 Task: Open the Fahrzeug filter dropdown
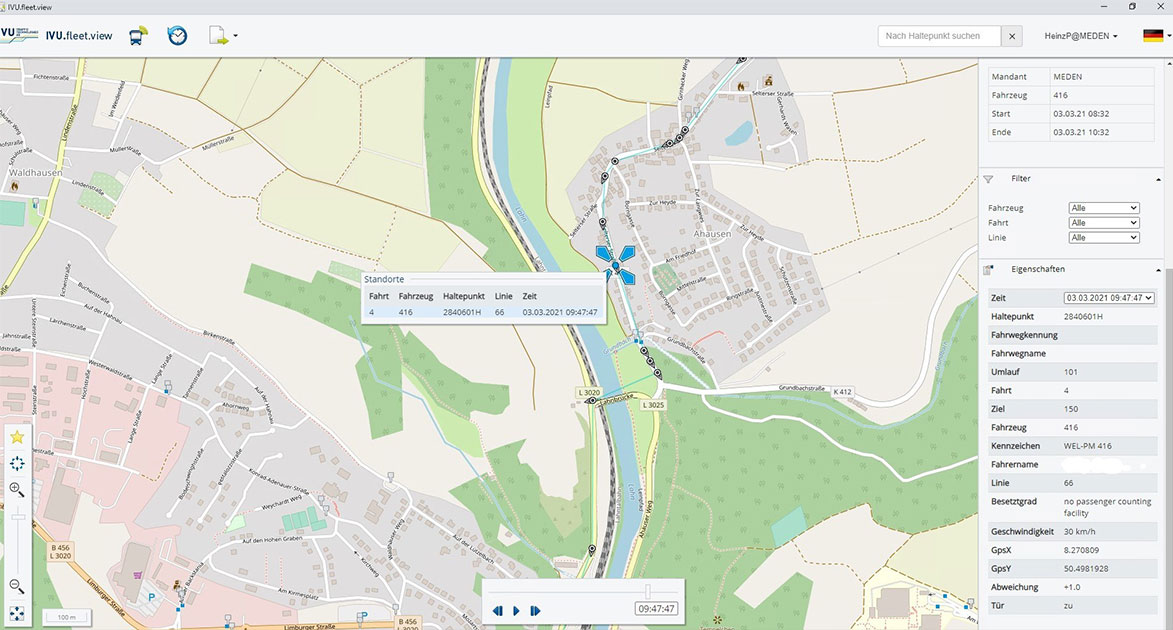click(x=1103, y=208)
